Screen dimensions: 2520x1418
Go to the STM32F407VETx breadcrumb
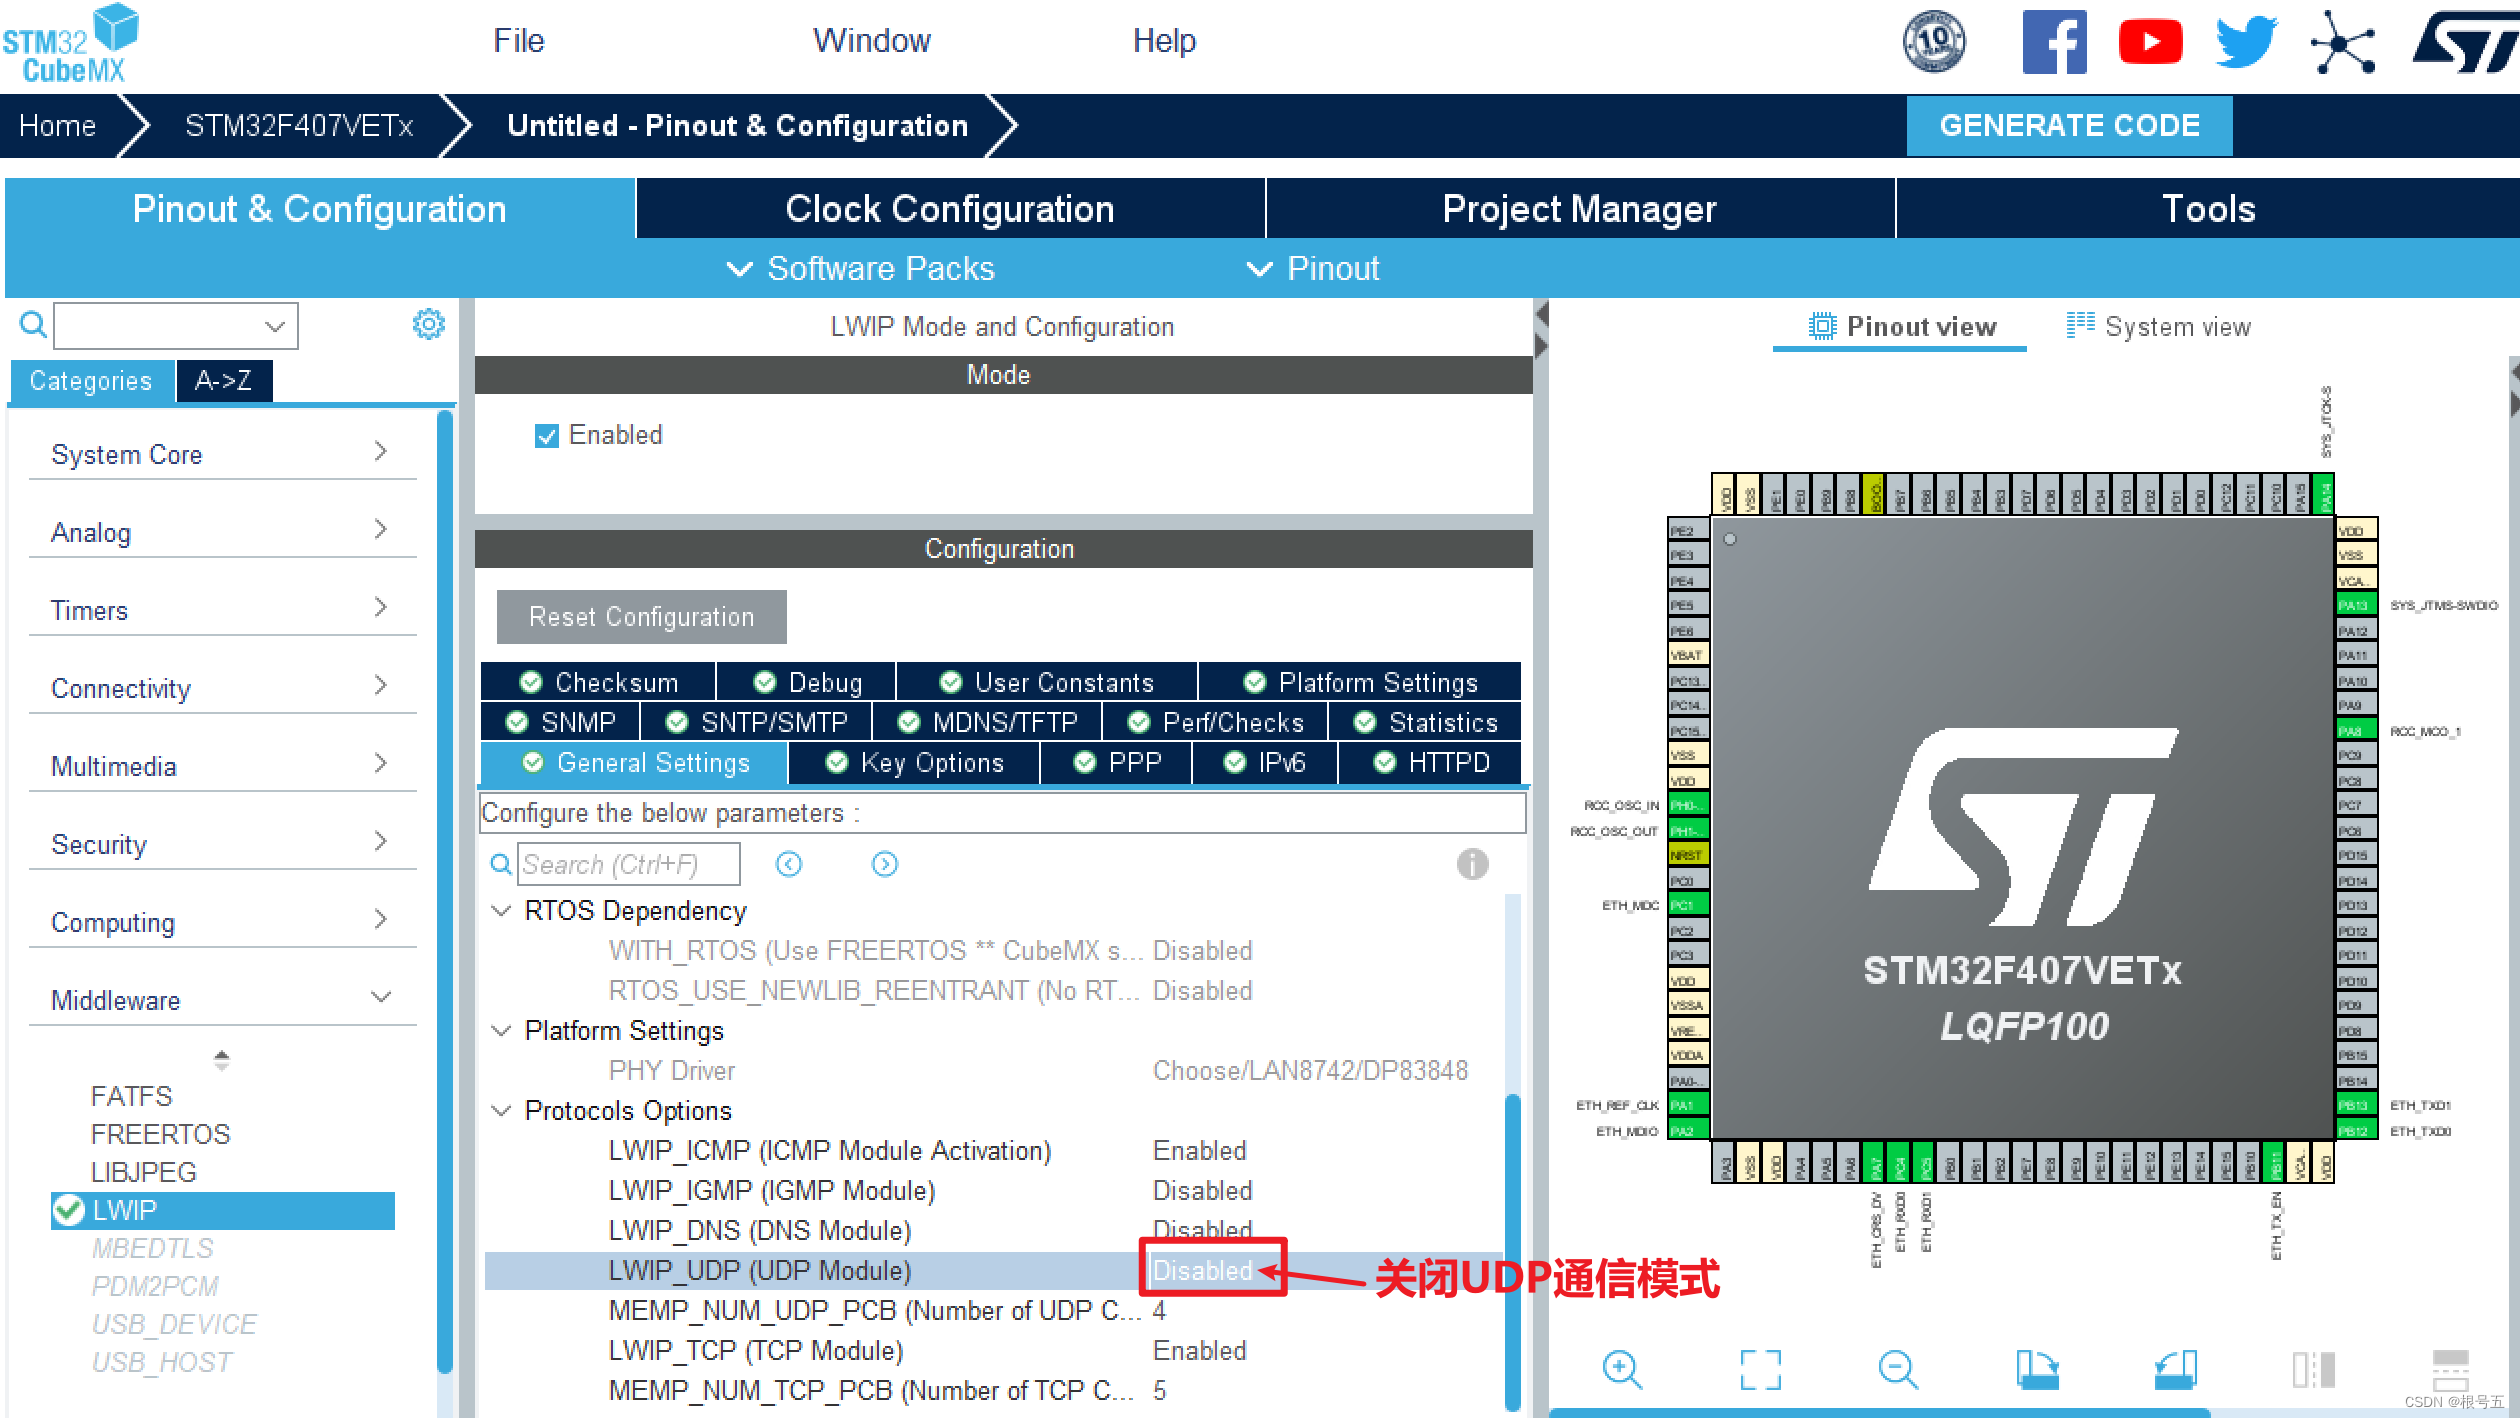pyautogui.click(x=298, y=125)
